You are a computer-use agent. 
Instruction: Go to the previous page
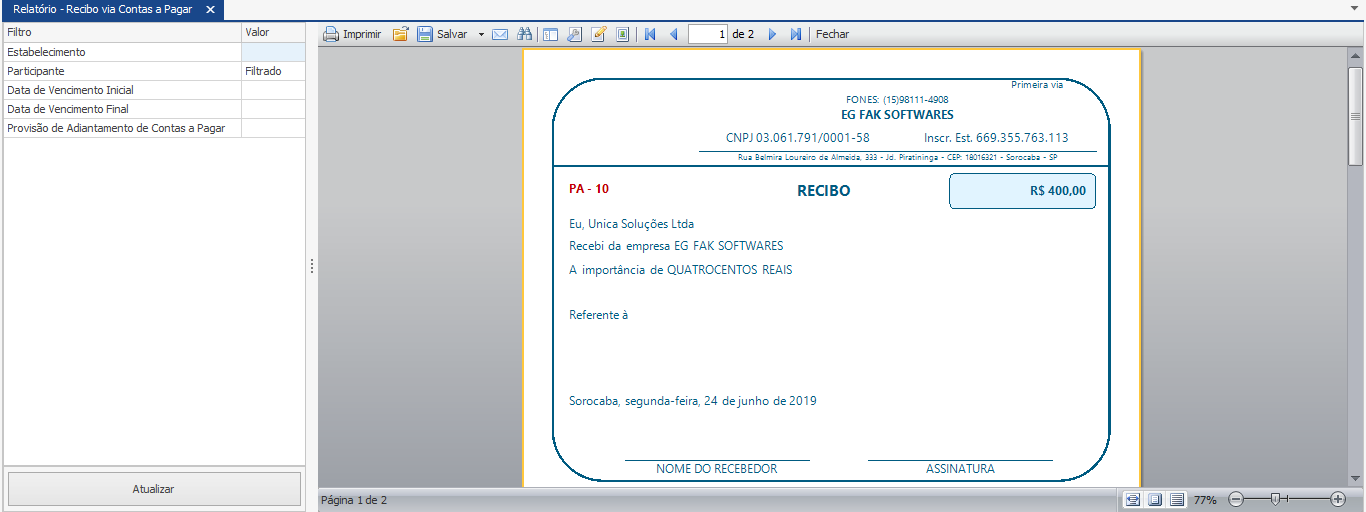(x=673, y=34)
